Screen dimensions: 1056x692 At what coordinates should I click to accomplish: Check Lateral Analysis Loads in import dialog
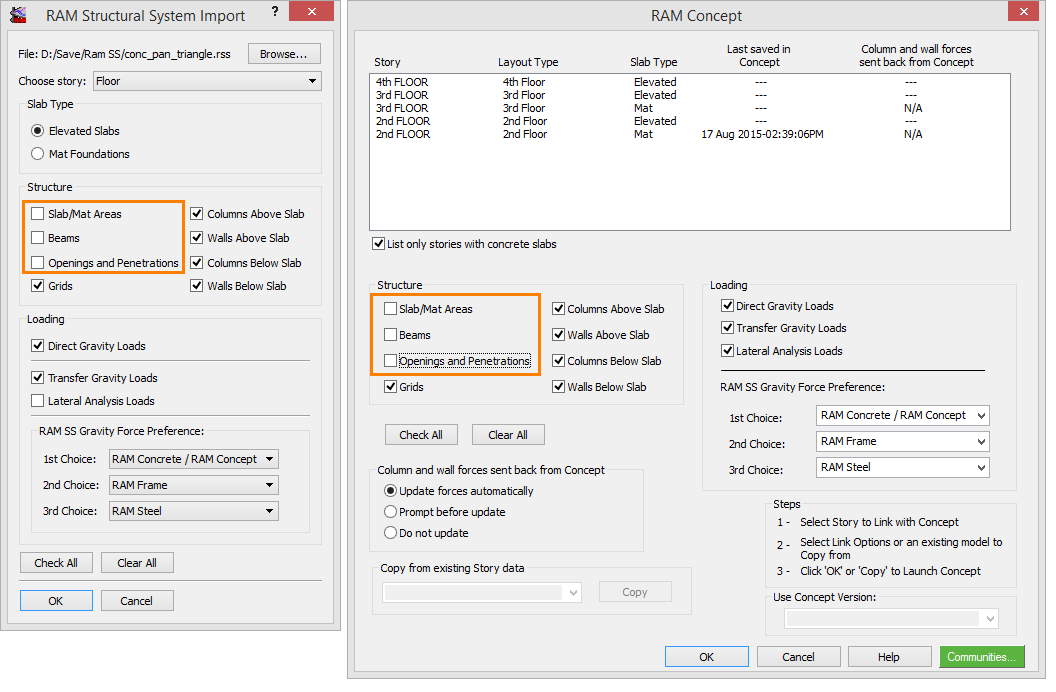pos(38,401)
